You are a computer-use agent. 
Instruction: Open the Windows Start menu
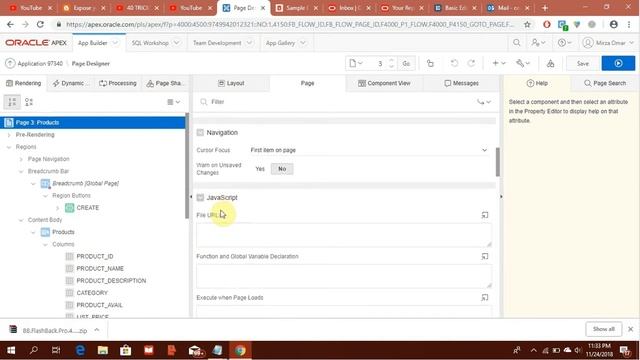[11, 350]
